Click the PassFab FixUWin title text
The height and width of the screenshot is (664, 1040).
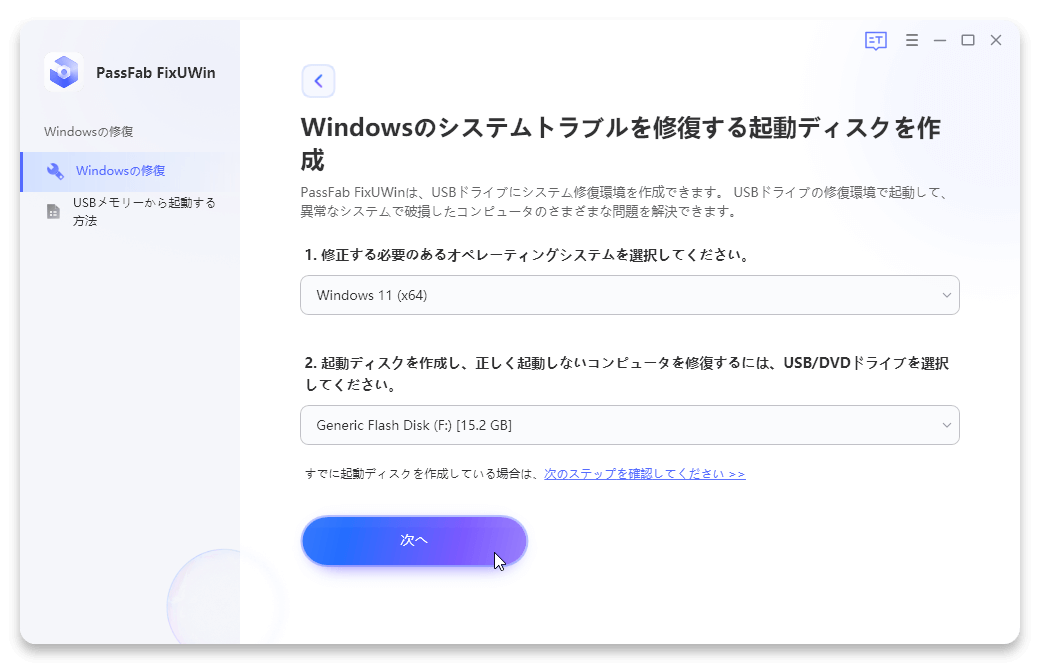coord(155,73)
